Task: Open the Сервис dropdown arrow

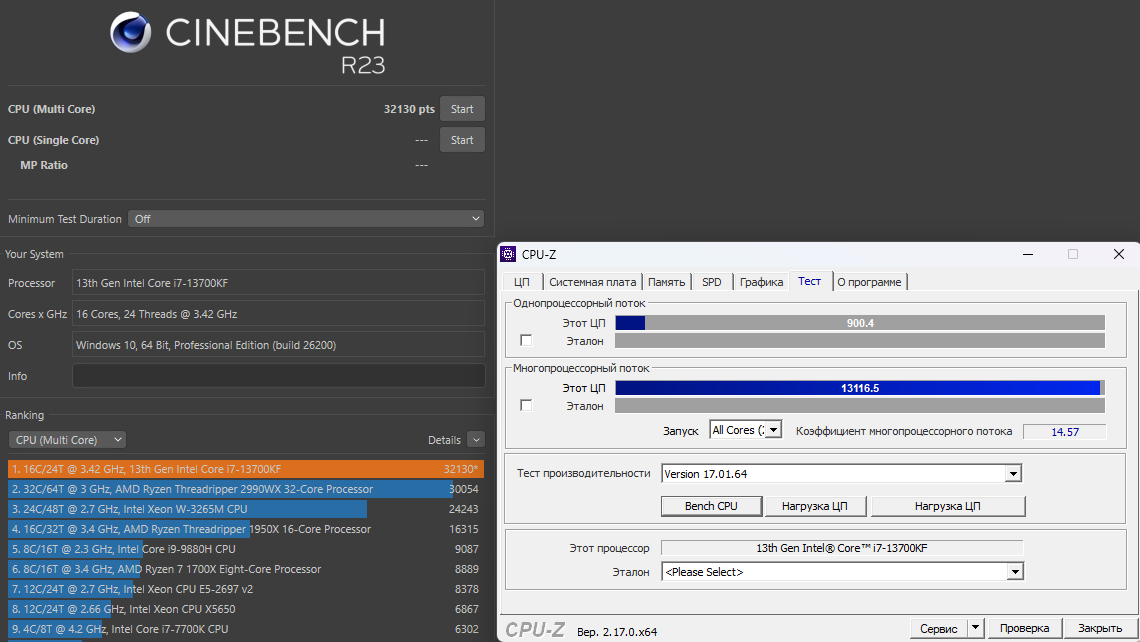Action: tap(976, 628)
